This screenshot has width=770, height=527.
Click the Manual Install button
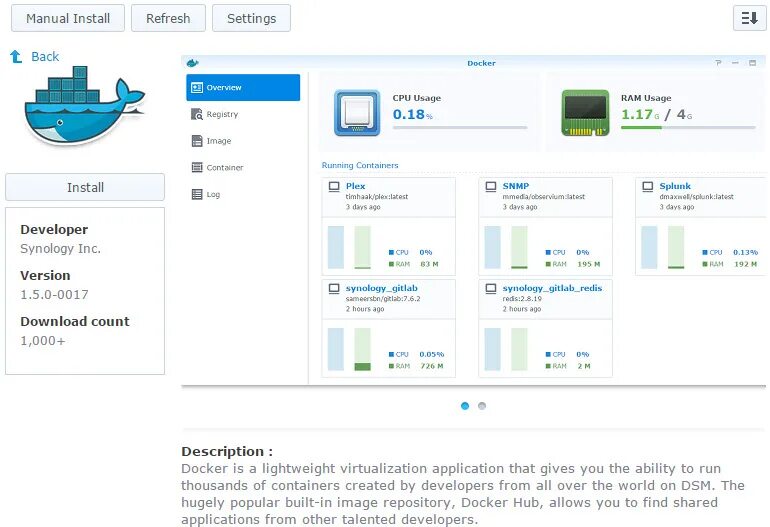coord(68,18)
